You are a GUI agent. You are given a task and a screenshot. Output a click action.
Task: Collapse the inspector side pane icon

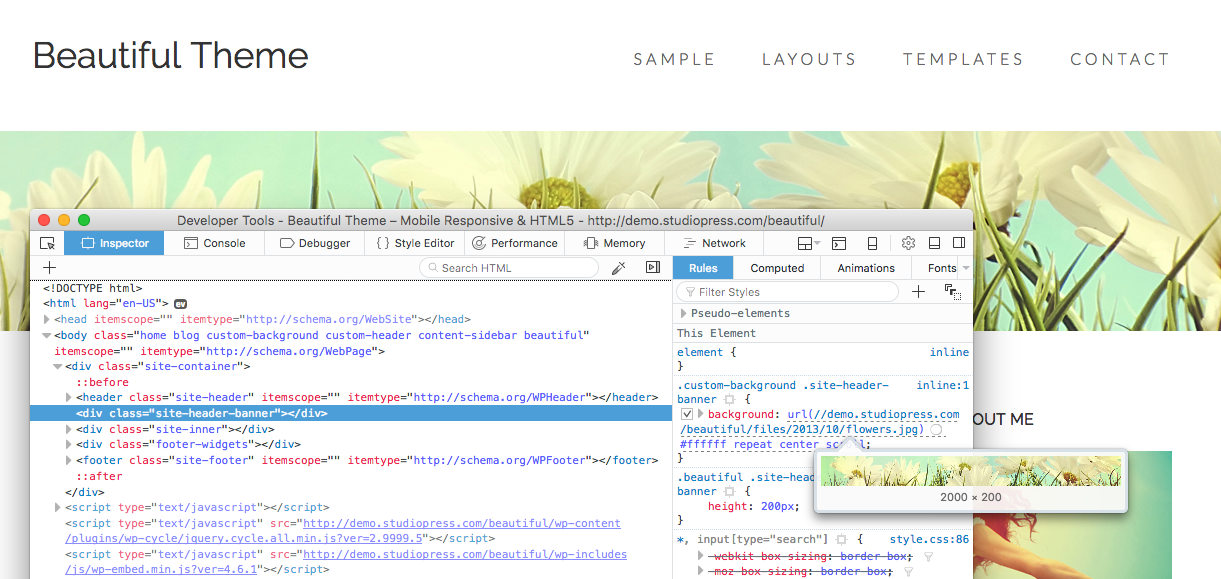point(653,268)
